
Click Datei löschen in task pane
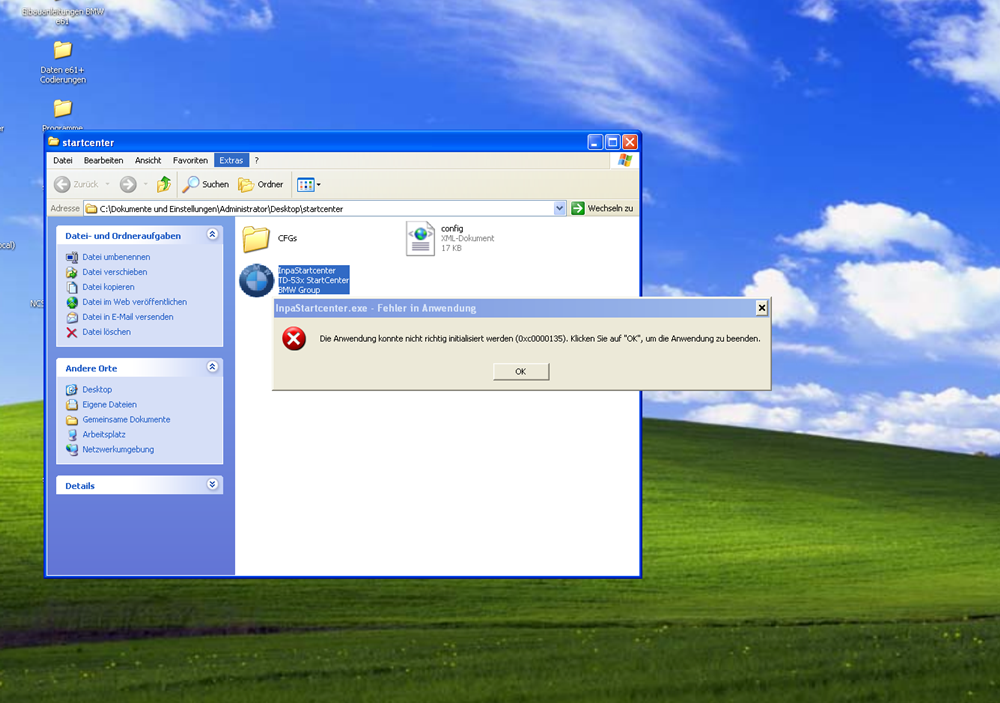(106, 332)
